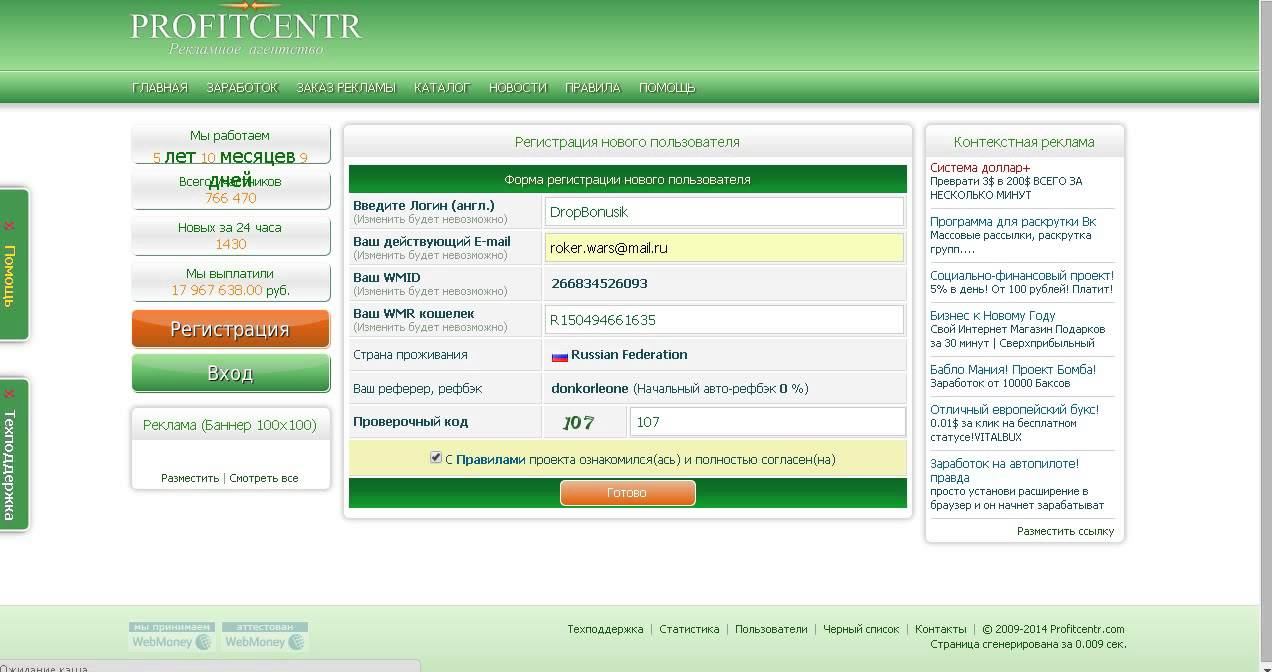
Task: Open the ЗАКАЗ РЕКЛАМЫ menu item
Action: click(346, 88)
